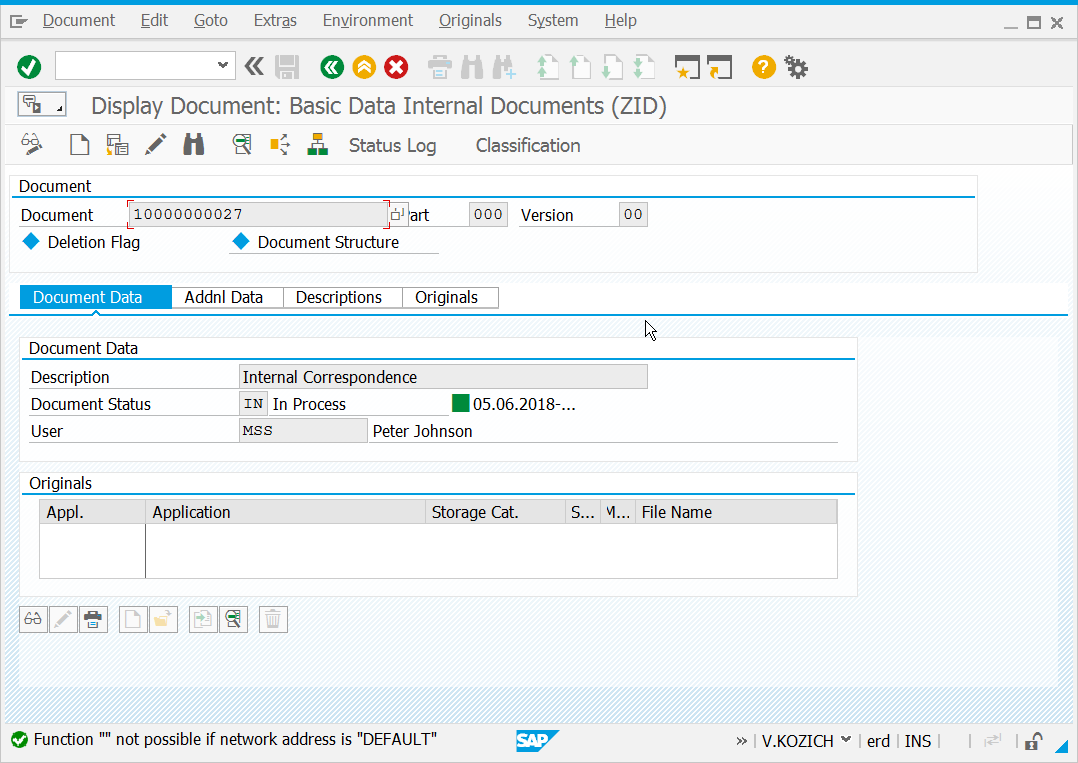Click the yellow Exit icon
Viewport: 1078px width, 763px height.
click(x=364, y=67)
